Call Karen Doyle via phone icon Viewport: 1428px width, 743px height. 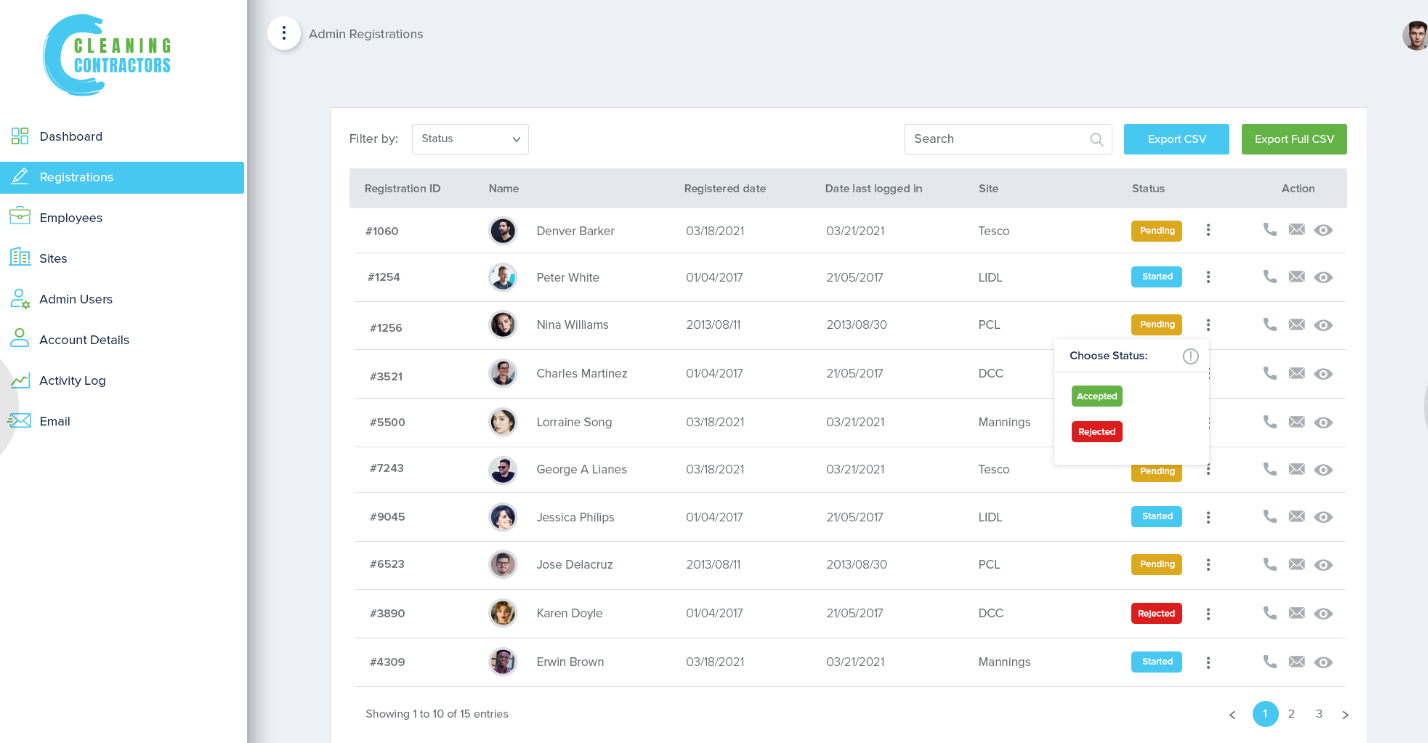[1270, 613]
